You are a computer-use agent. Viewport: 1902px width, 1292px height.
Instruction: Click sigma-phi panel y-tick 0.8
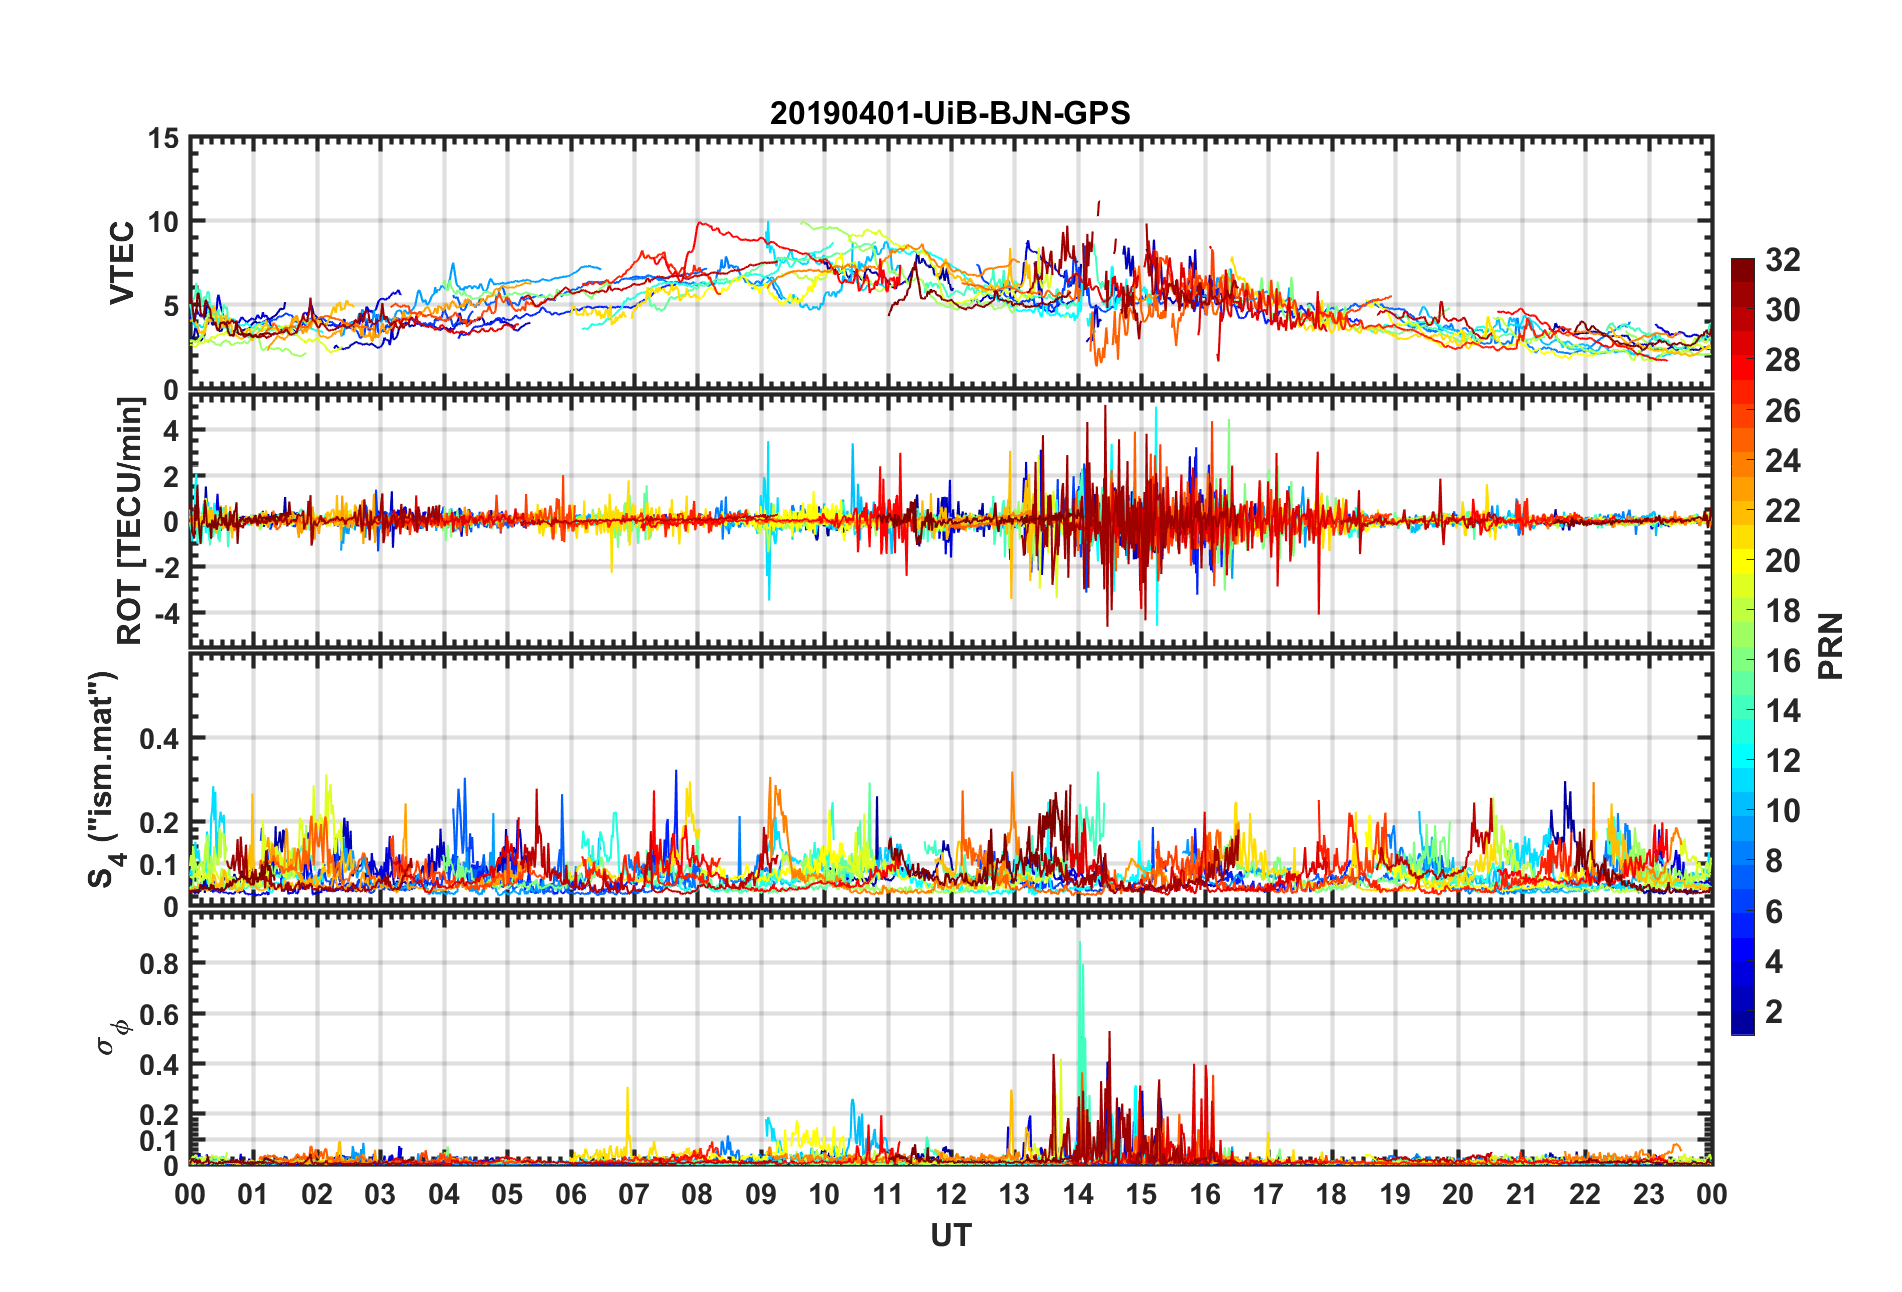tap(158, 963)
